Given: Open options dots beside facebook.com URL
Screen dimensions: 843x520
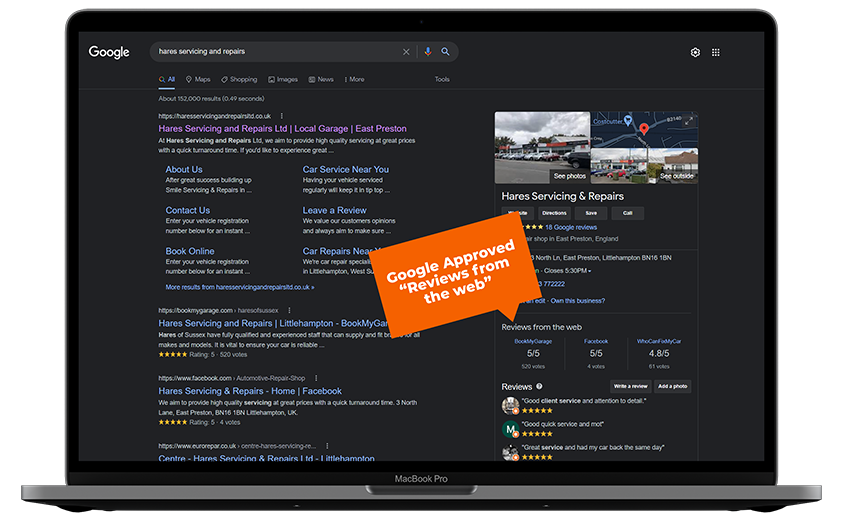Looking at the screenshot, I should [316, 378].
